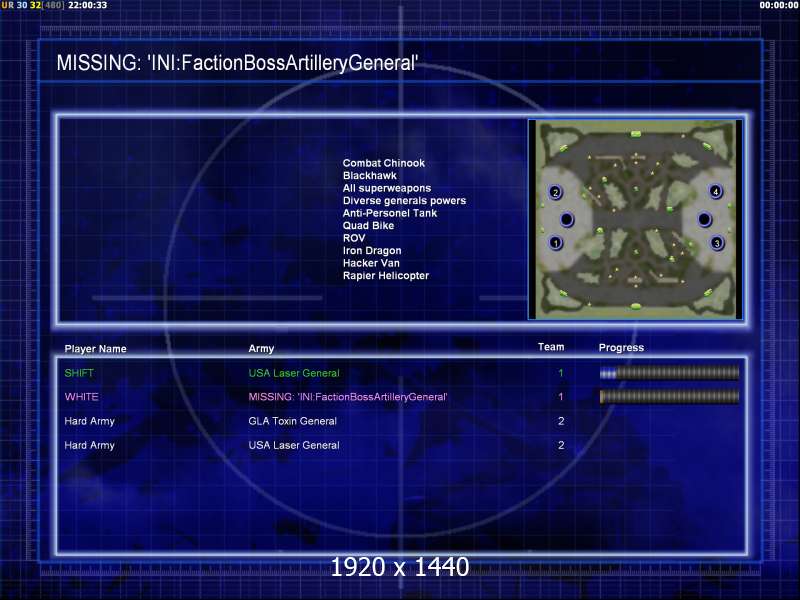800x600 pixels.
Task: Click 'Rapier Helicopter' list entry
Action: (x=386, y=276)
